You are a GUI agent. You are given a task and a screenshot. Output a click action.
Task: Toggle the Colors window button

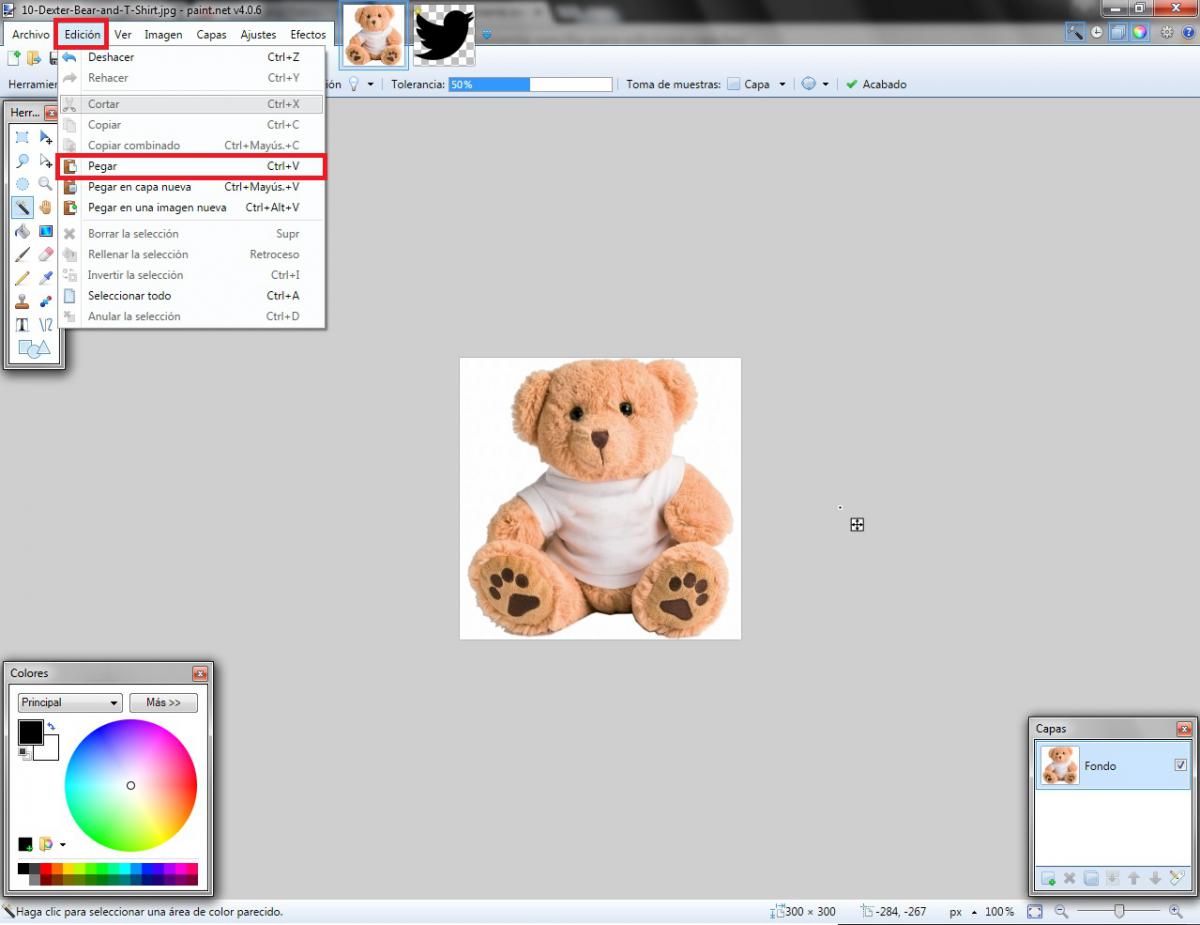(x=1139, y=32)
